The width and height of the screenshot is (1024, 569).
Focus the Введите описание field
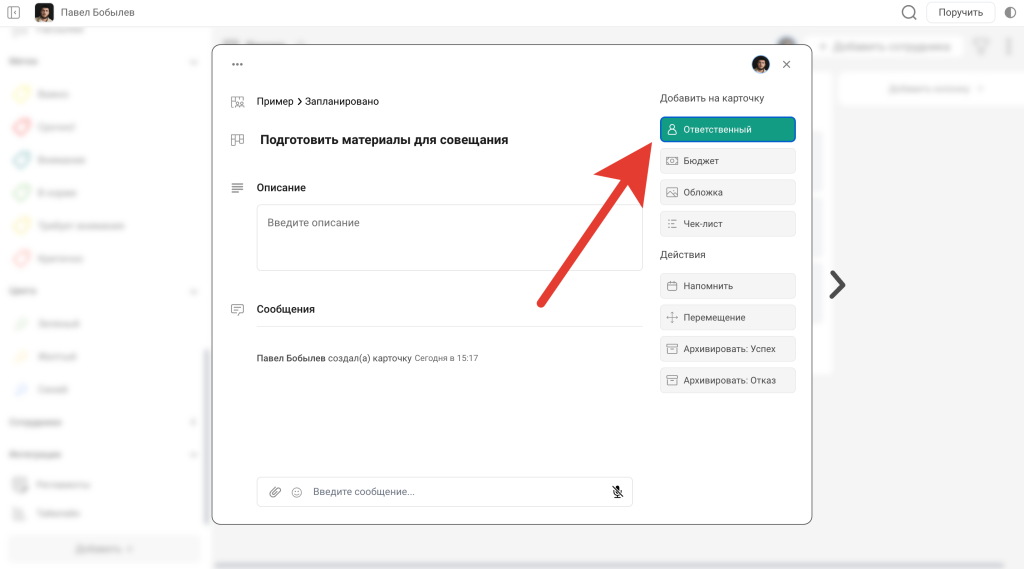pyautogui.click(x=449, y=237)
